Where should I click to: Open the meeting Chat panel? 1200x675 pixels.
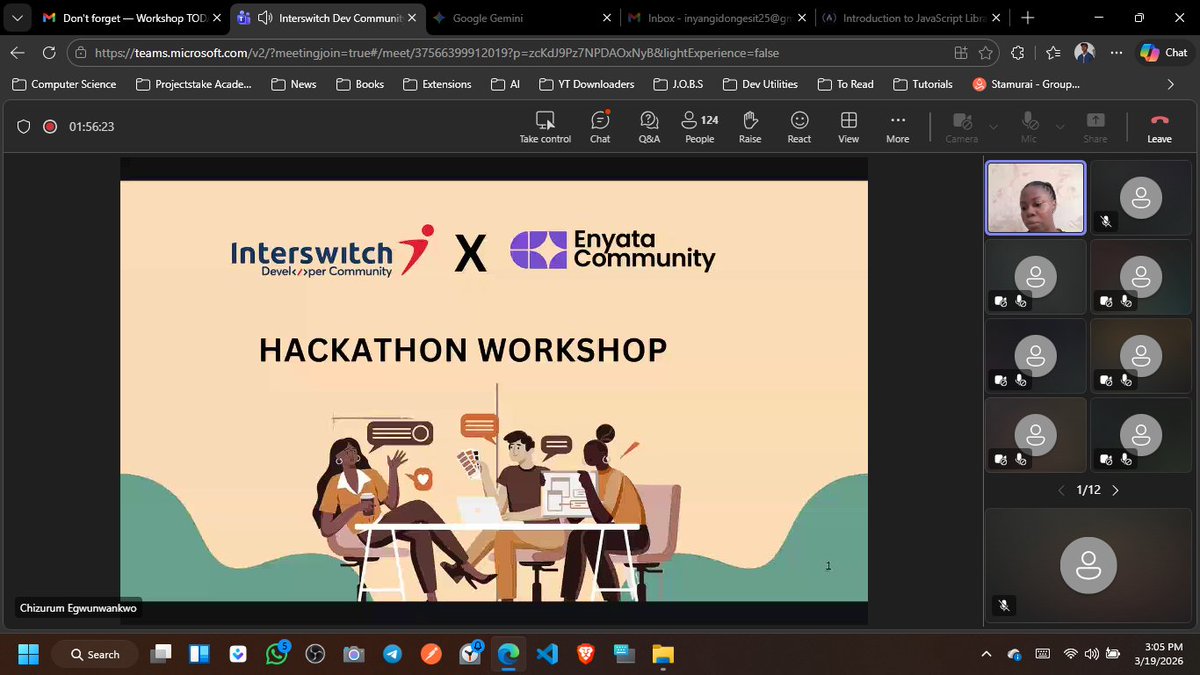click(x=600, y=127)
